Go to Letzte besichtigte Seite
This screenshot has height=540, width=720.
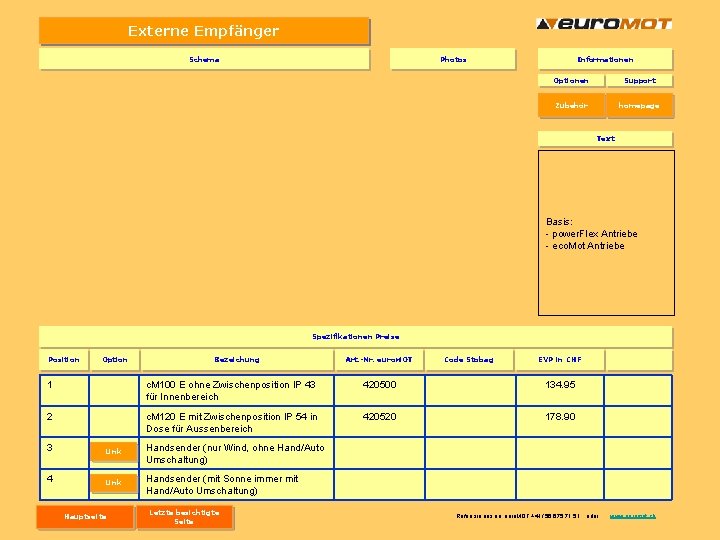[184, 517]
